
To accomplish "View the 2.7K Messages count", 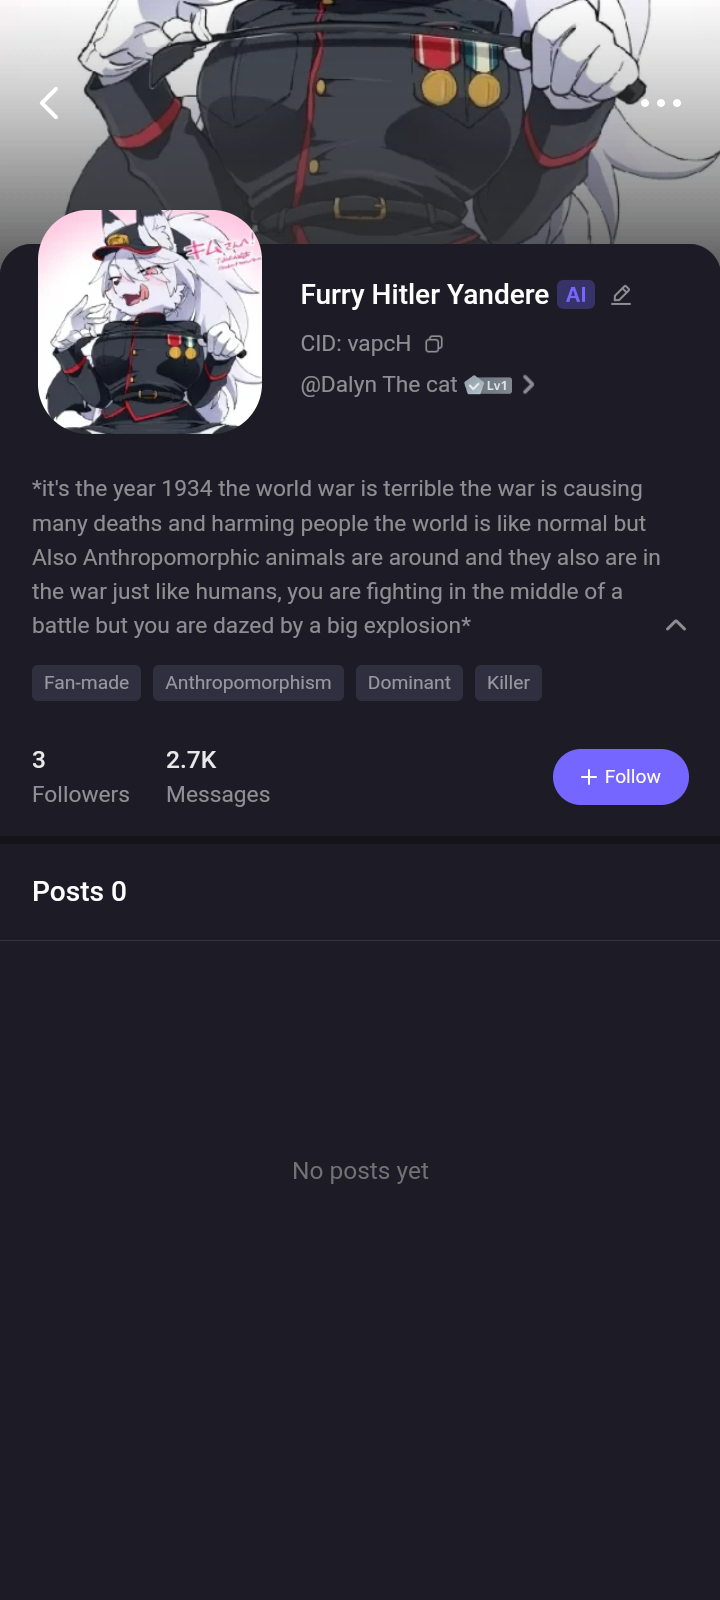I will 217,777.
